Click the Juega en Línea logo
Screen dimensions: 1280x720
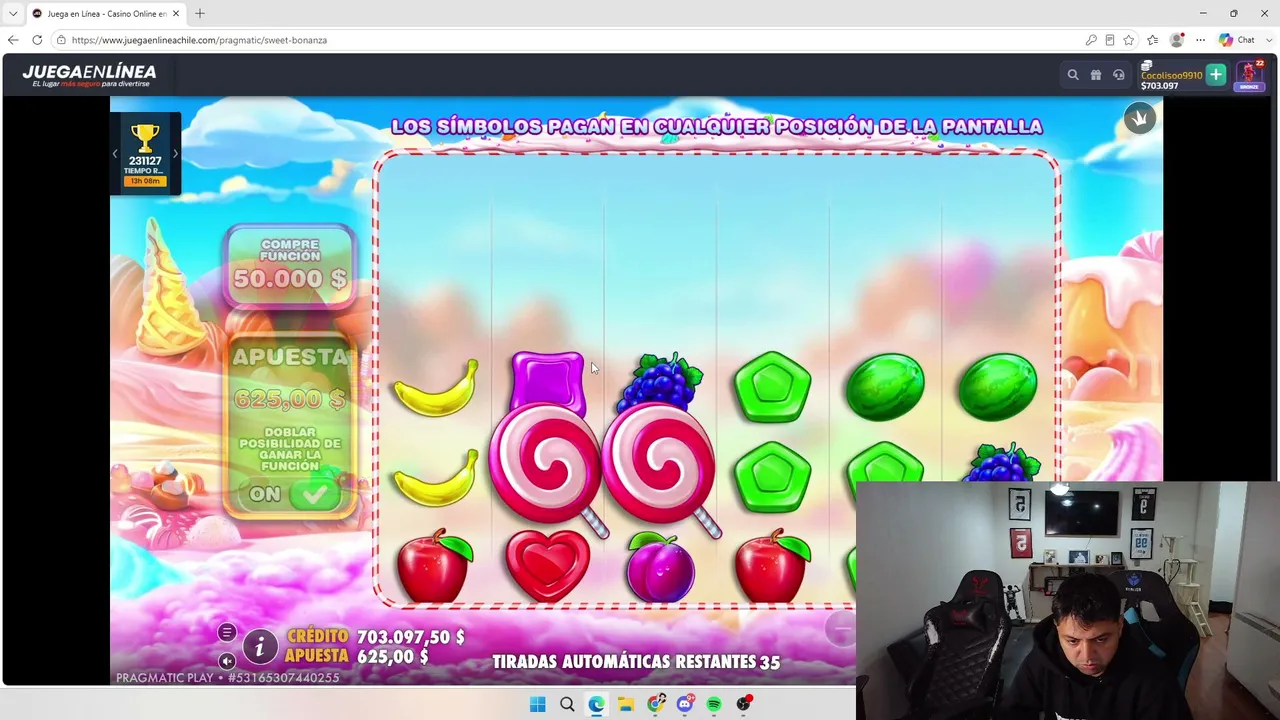(x=90, y=75)
